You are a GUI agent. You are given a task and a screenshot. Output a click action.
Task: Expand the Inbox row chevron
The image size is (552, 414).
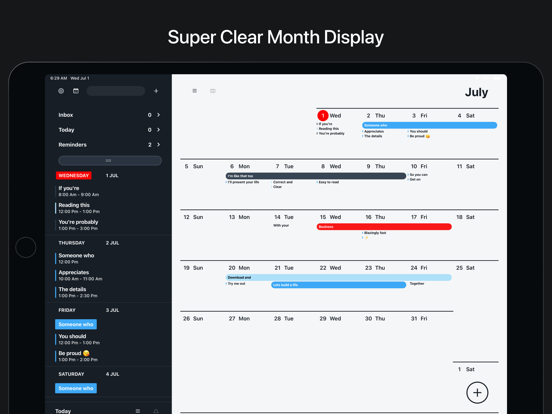(x=158, y=115)
